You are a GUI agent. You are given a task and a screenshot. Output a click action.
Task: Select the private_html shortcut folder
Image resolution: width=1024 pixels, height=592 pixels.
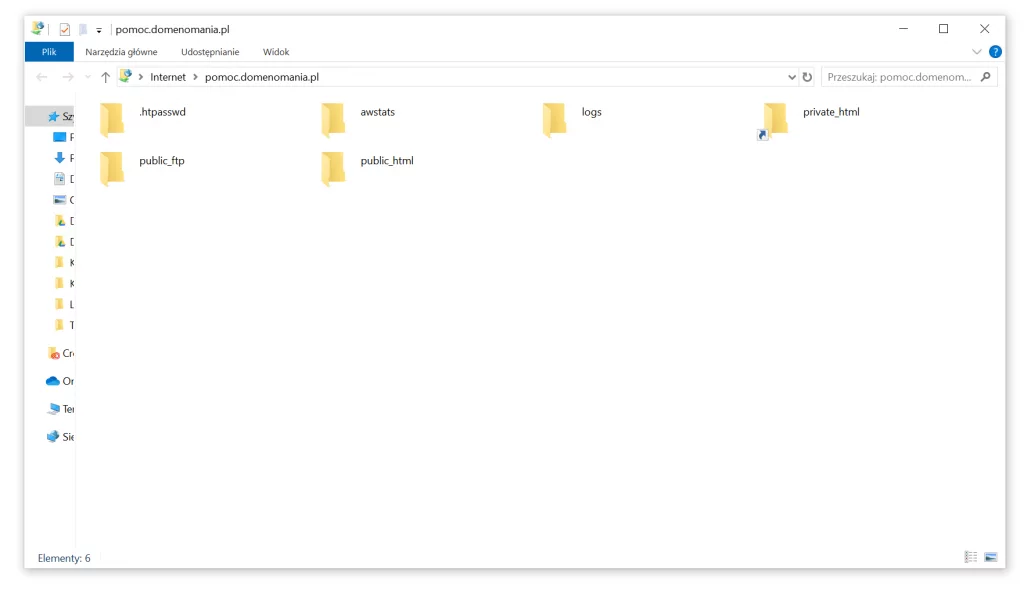coord(808,120)
